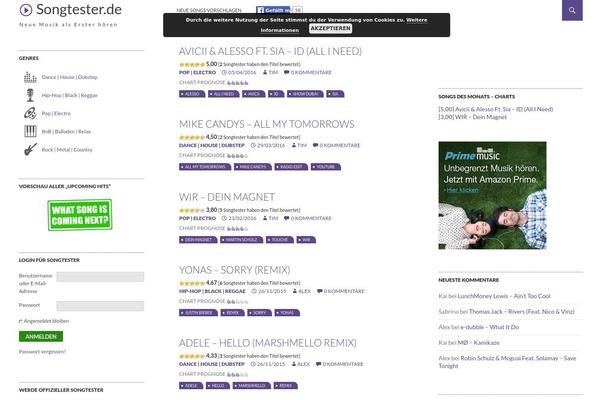Select the Dance House Dubstep equalizer icon

coord(30,77)
